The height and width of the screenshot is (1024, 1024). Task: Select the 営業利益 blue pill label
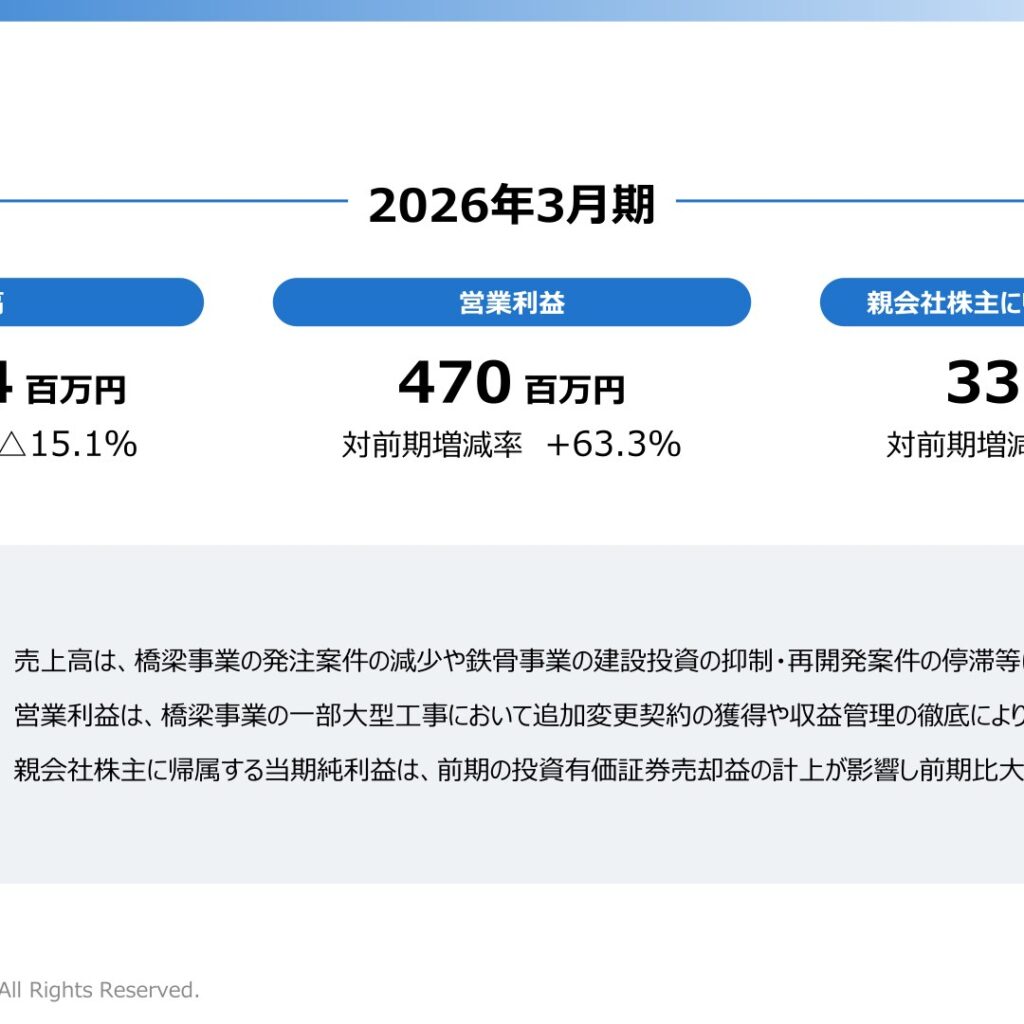pyautogui.click(x=511, y=302)
